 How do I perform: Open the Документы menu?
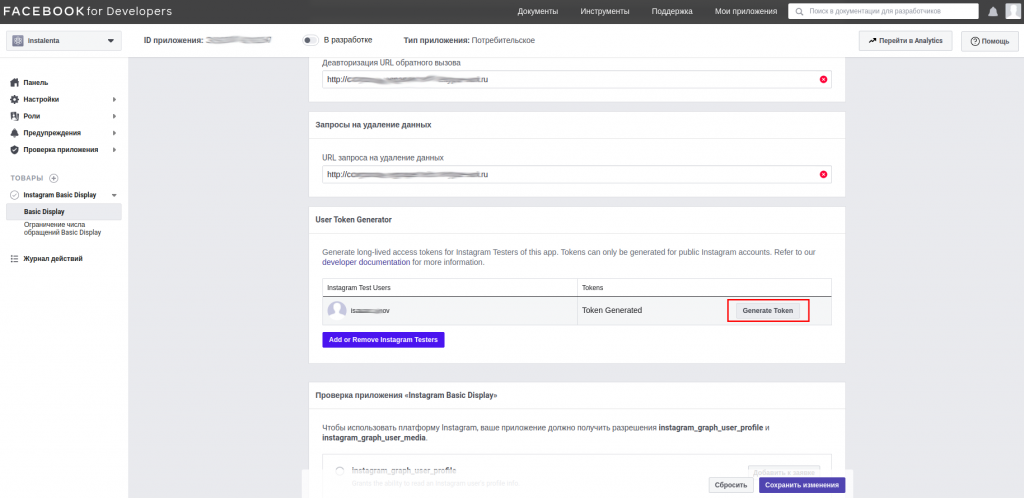(x=537, y=12)
